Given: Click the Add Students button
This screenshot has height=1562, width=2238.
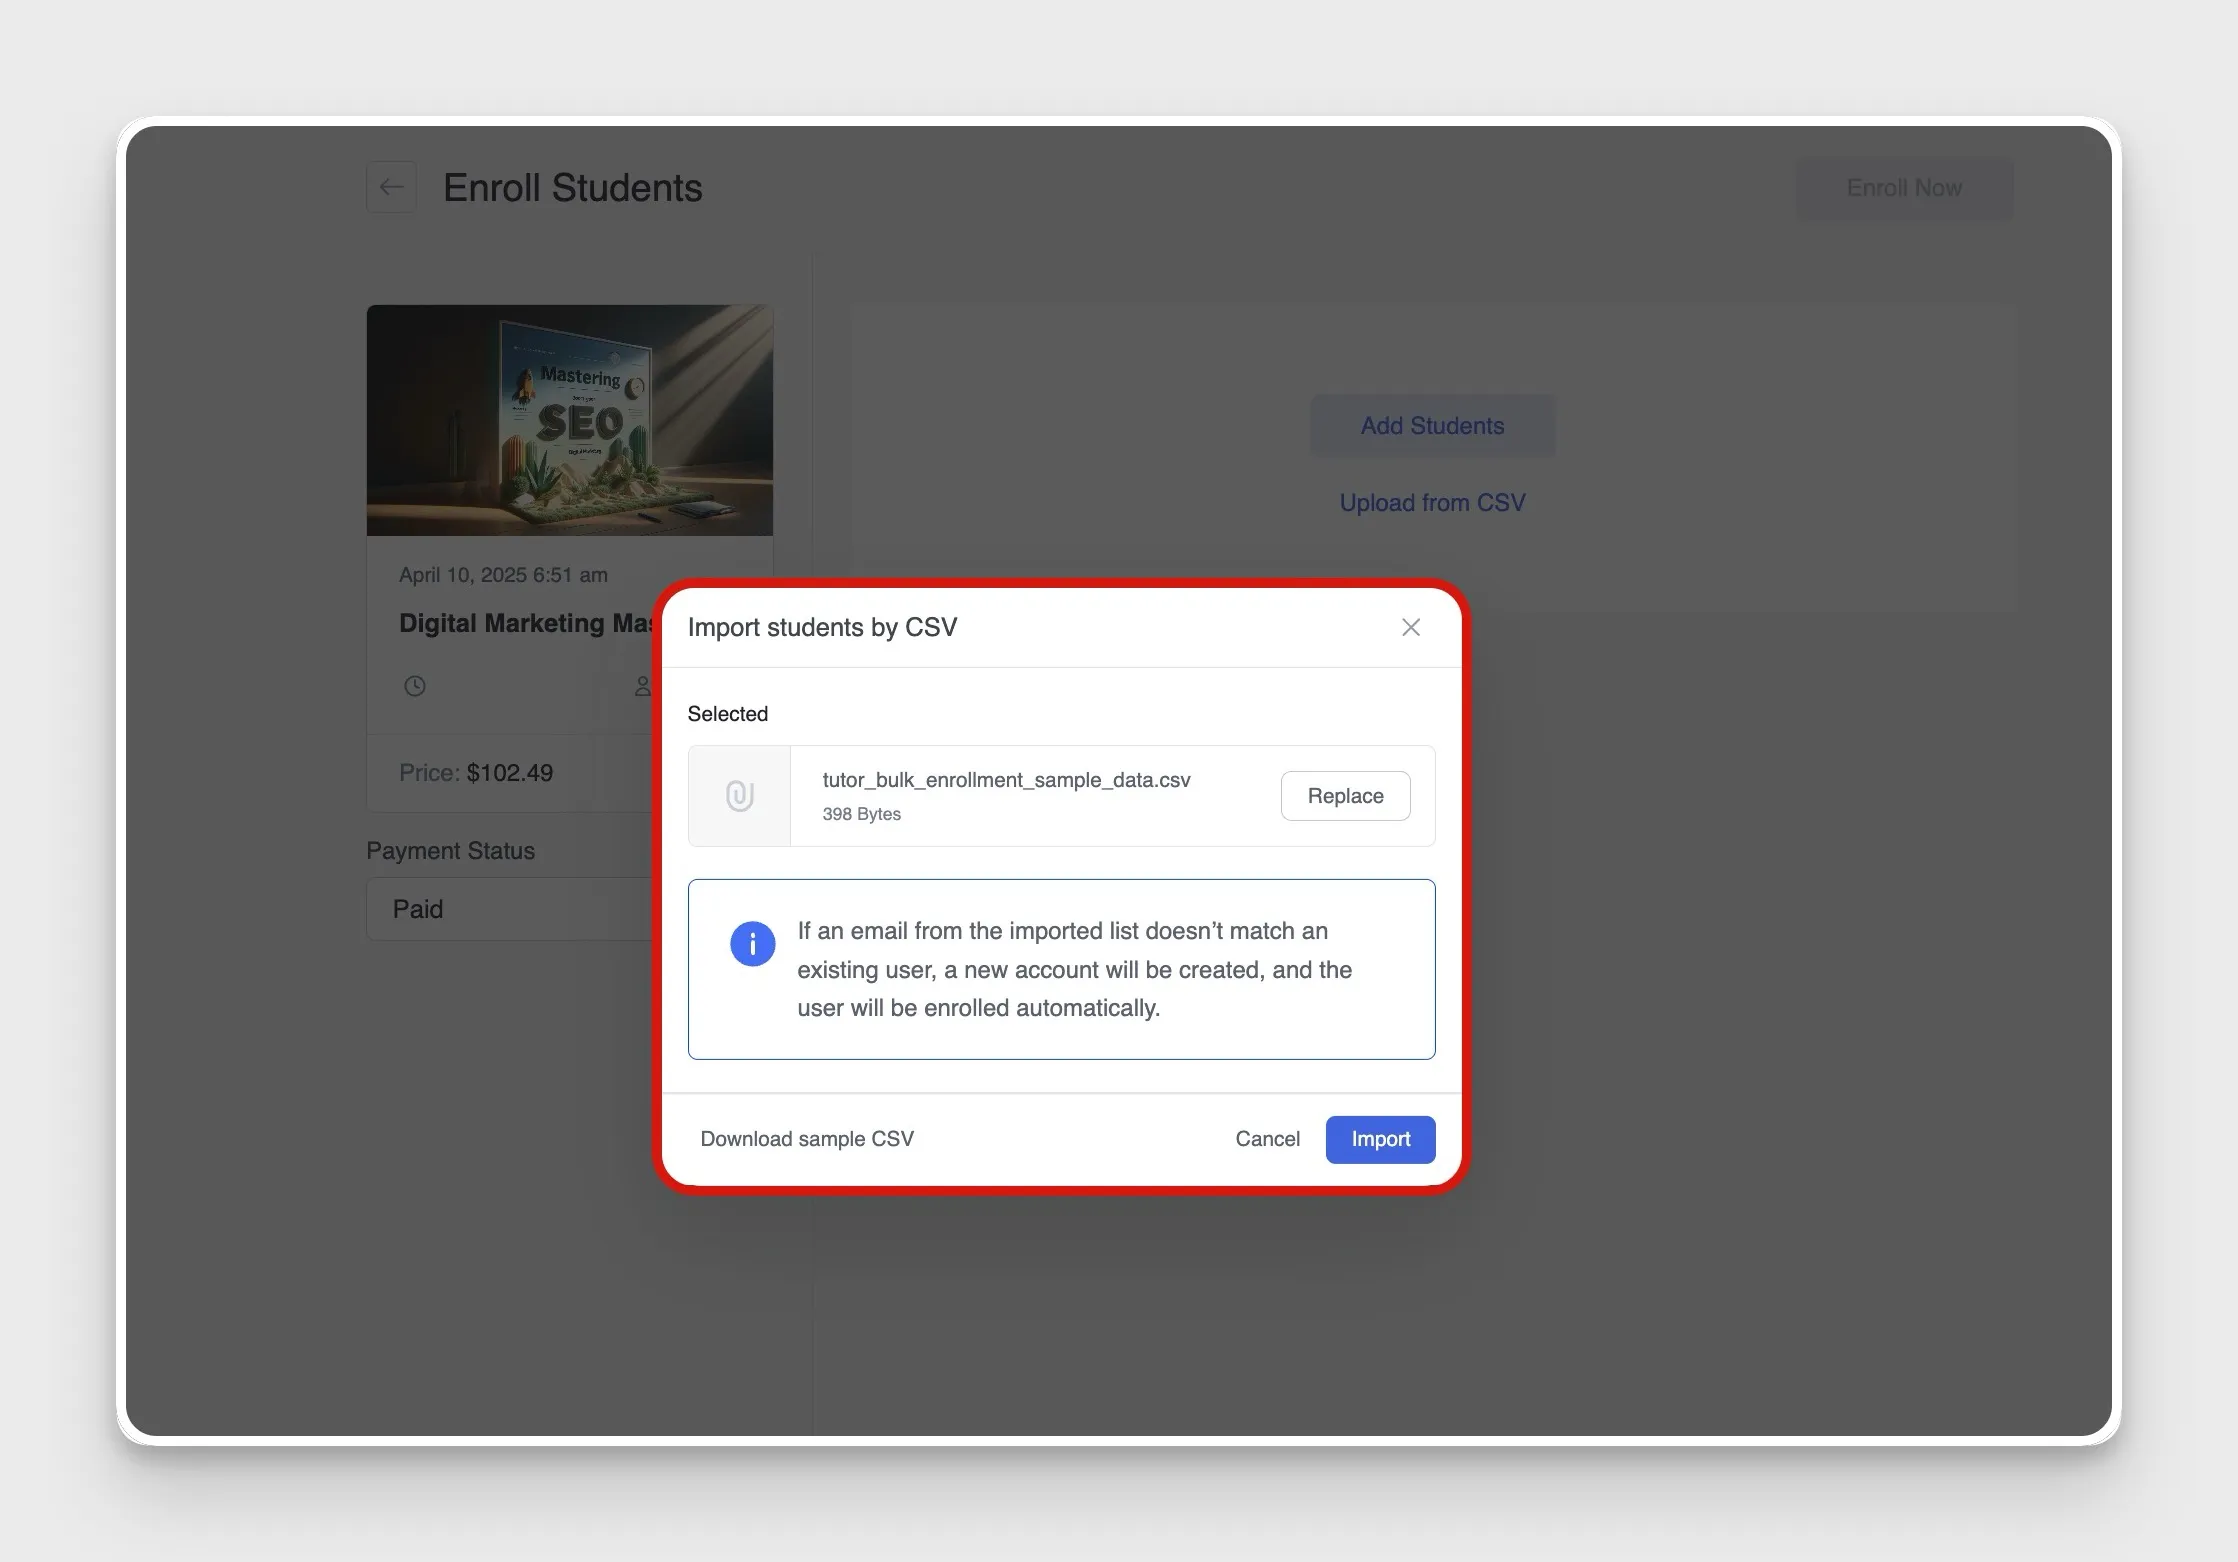Looking at the screenshot, I should (x=1432, y=426).
